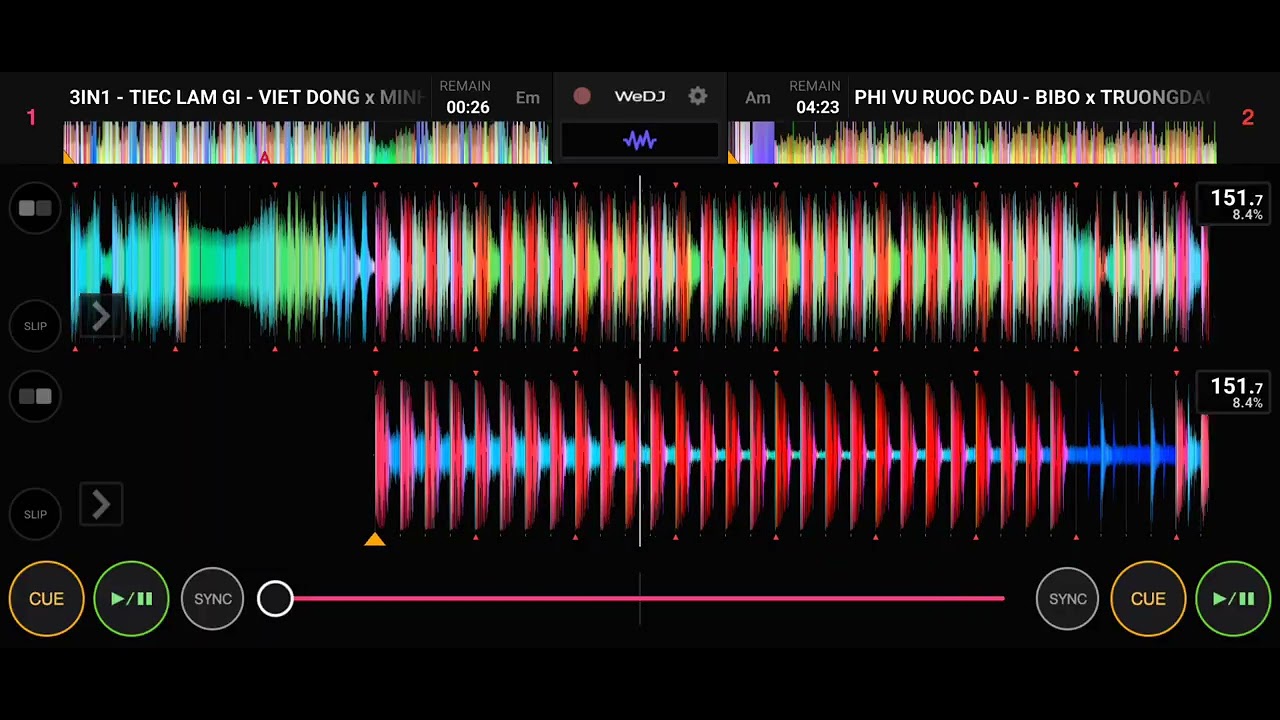Click the crossfader handle
Screen dimensions: 1280x720
coord(275,599)
